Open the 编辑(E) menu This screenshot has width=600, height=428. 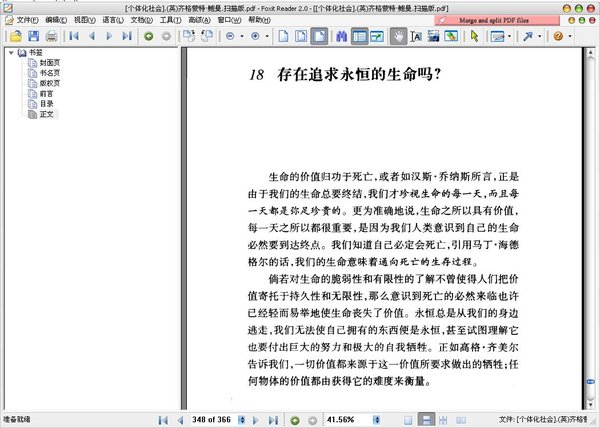pos(56,20)
